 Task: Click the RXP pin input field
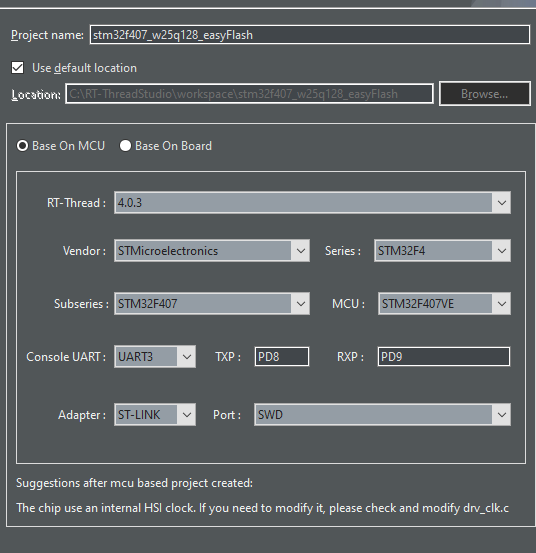coord(444,357)
